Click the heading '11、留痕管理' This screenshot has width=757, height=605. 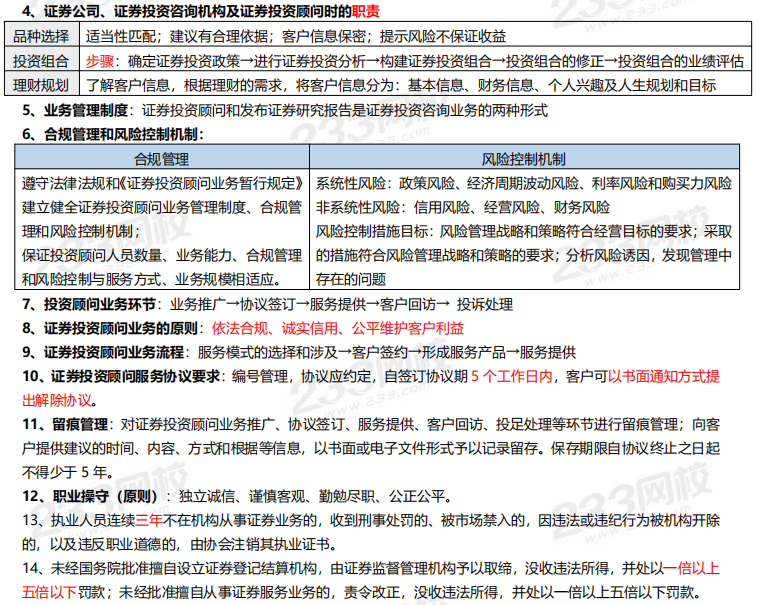(65, 424)
